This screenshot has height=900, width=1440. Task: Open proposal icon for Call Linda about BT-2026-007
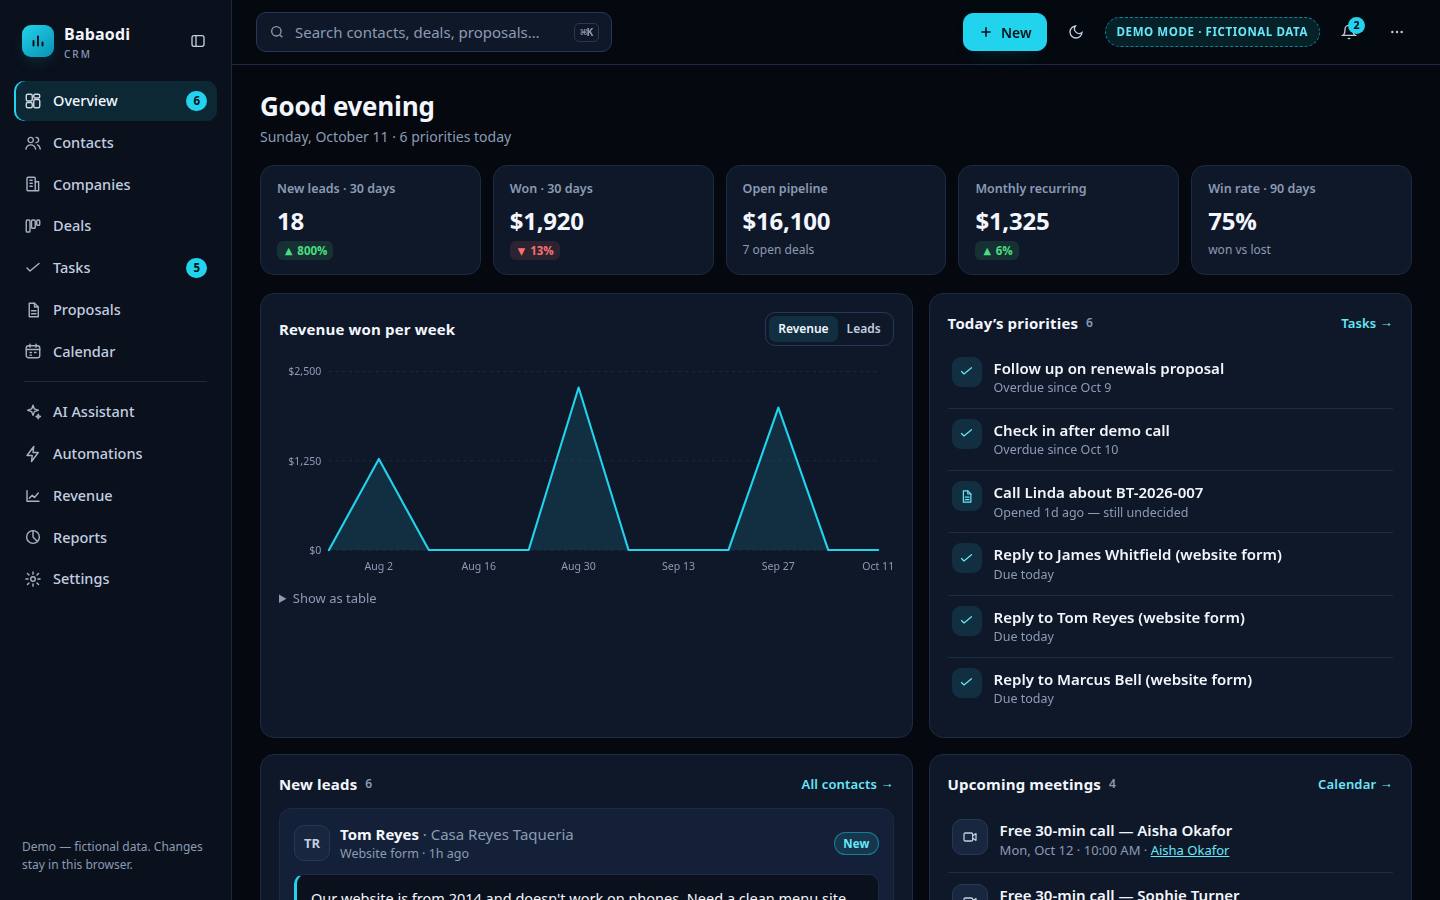(967, 496)
